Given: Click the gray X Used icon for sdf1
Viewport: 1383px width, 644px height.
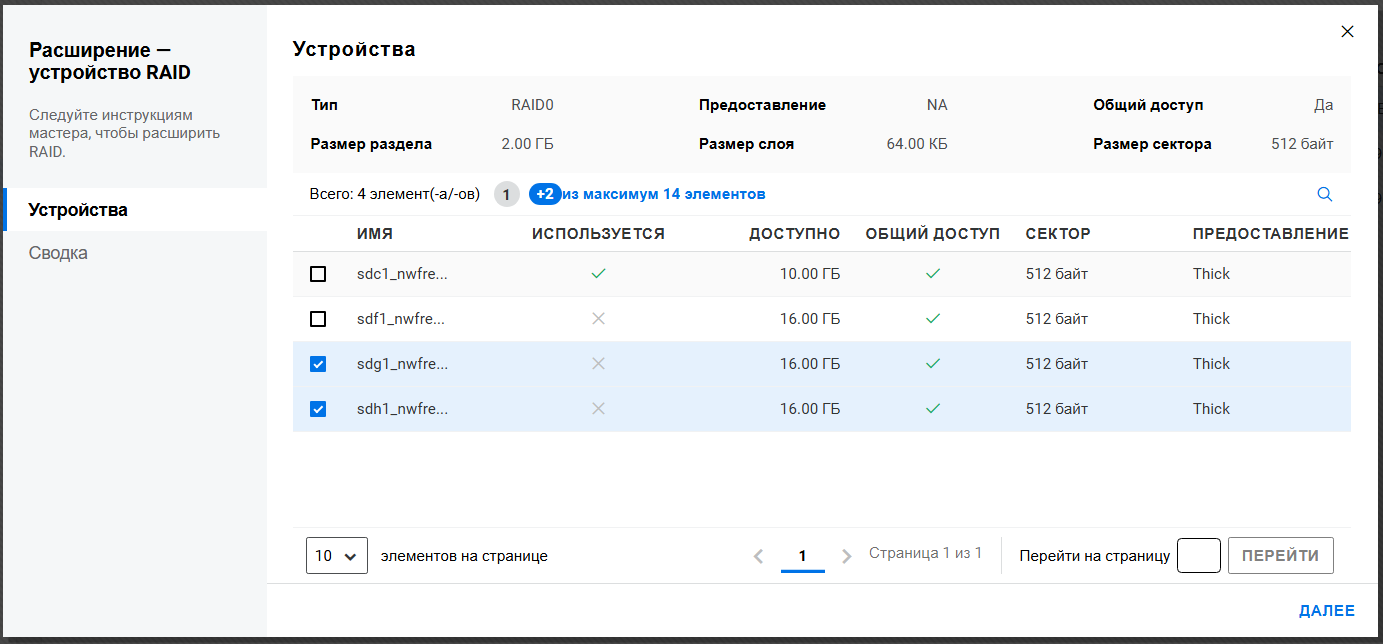Looking at the screenshot, I should click(598, 319).
